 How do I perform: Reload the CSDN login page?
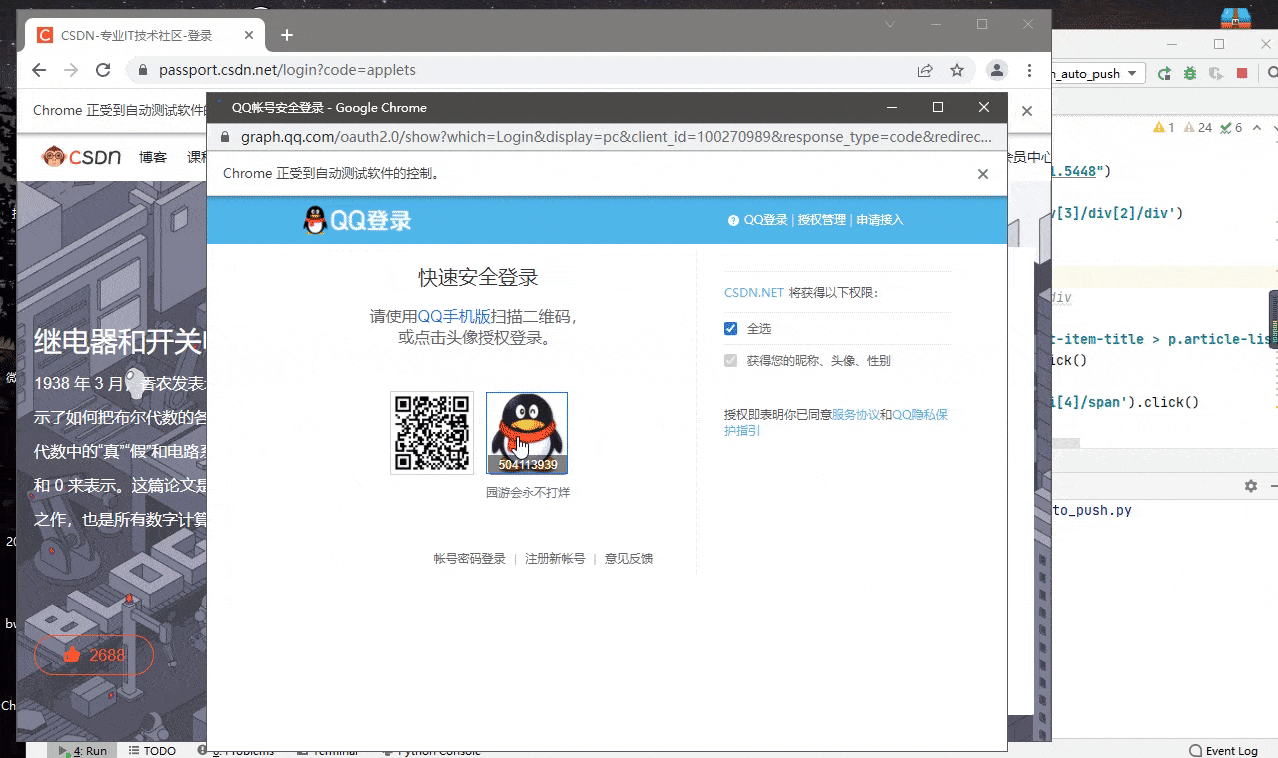103,70
